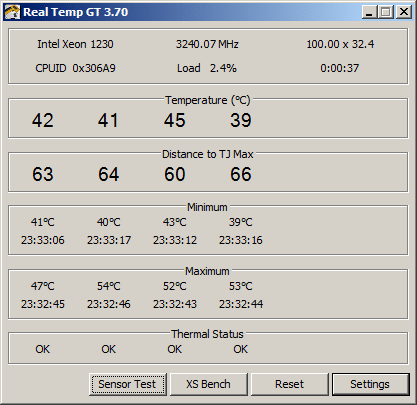Image resolution: width=417 pixels, height=405 pixels.
Task: Click the core temperature reading 39
Action: (x=241, y=120)
